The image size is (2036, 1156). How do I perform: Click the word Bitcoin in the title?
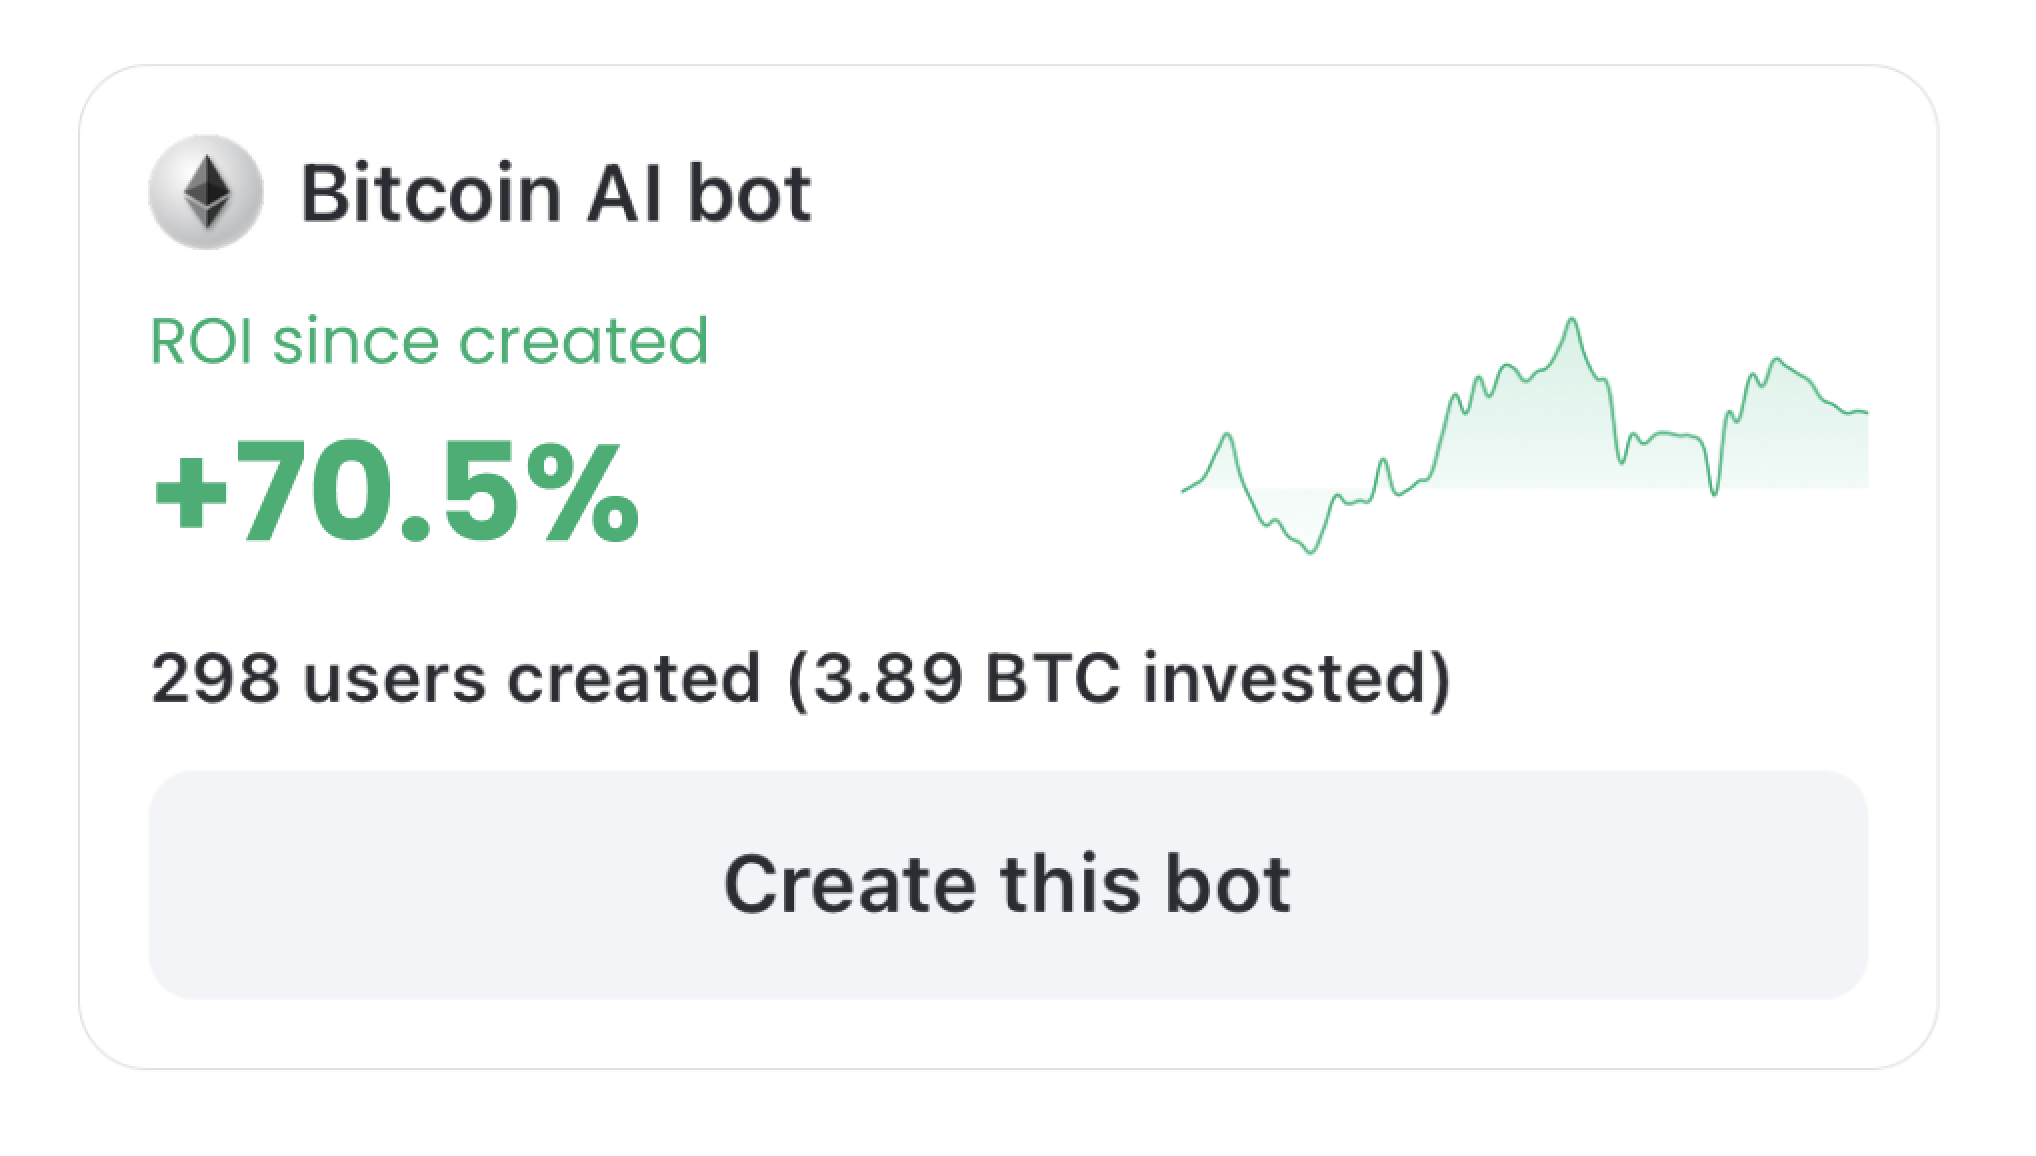point(431,193)
